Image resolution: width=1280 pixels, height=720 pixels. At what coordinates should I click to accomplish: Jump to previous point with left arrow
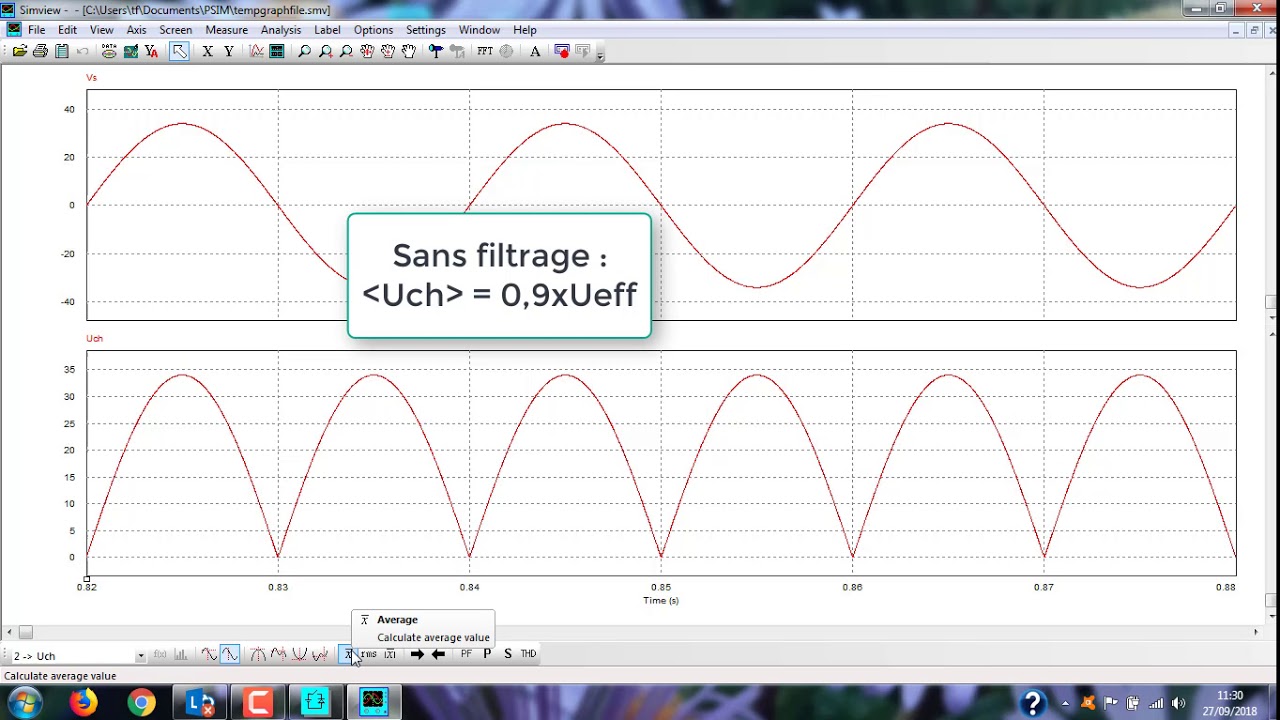438,654
